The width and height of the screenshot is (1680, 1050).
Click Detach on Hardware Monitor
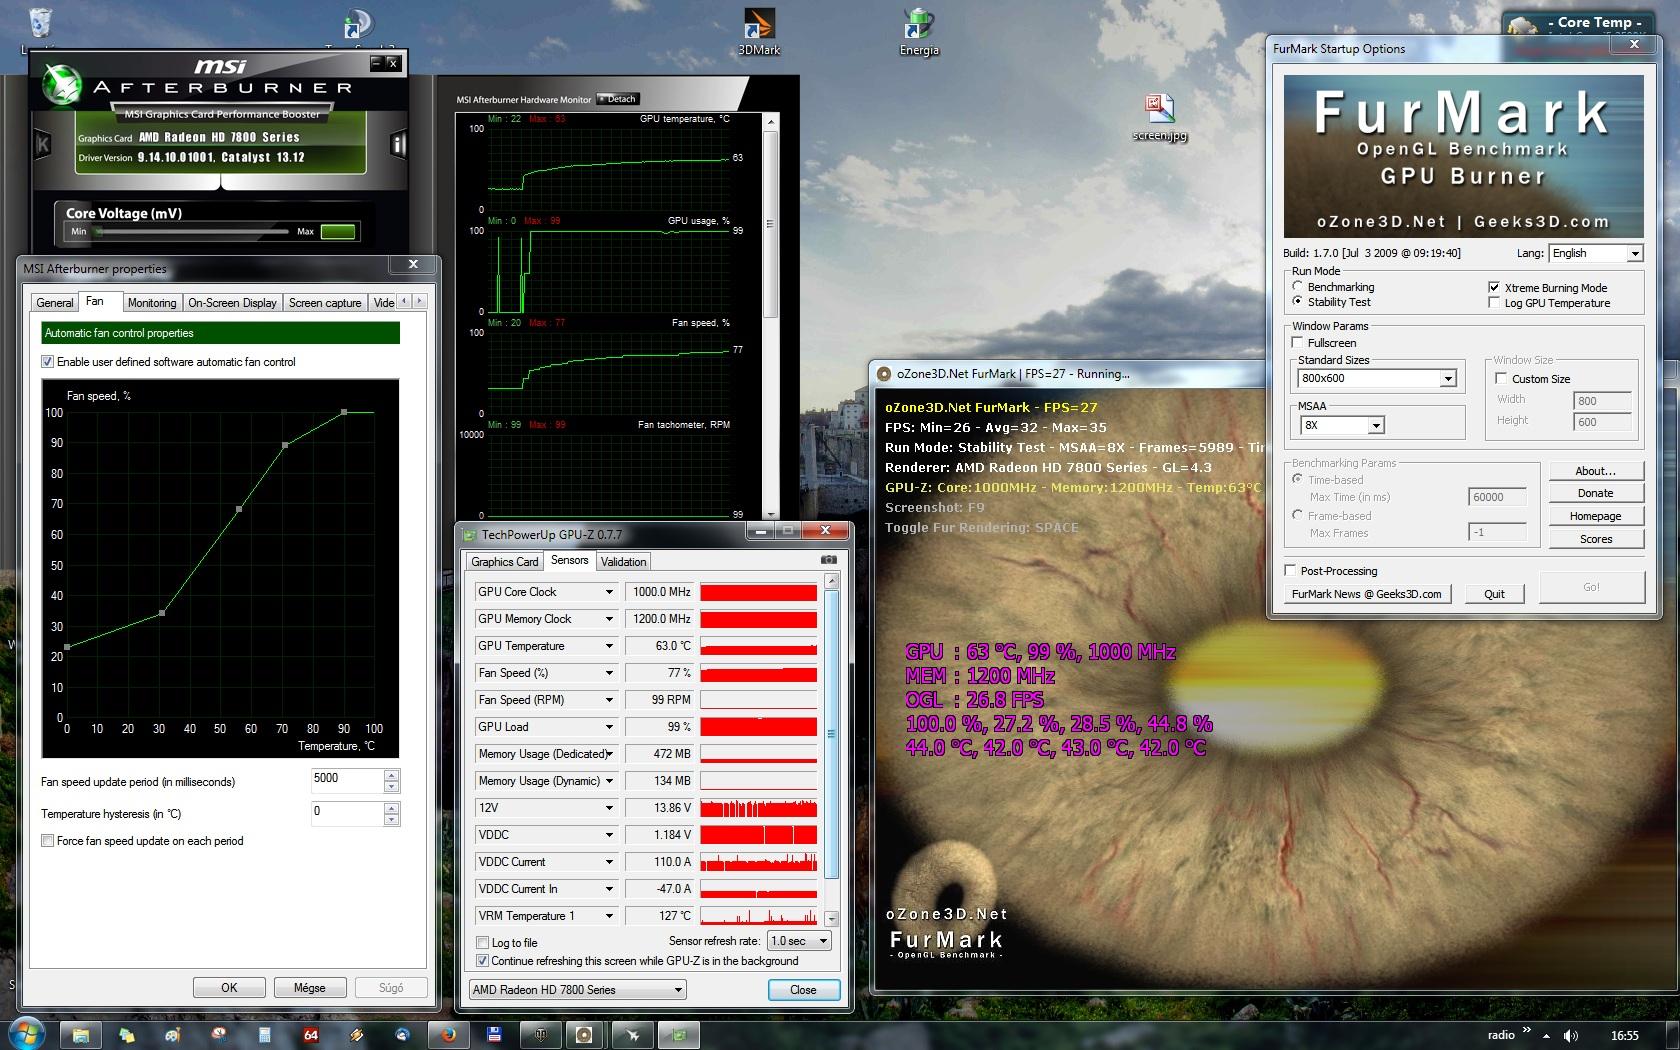[x=617, y=99]
